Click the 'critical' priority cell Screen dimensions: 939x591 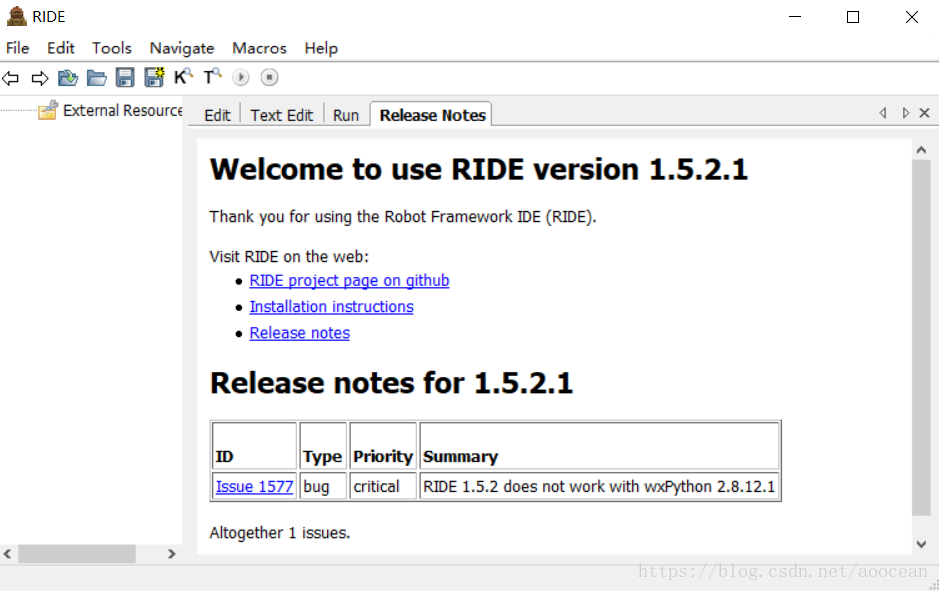(383, 486)
